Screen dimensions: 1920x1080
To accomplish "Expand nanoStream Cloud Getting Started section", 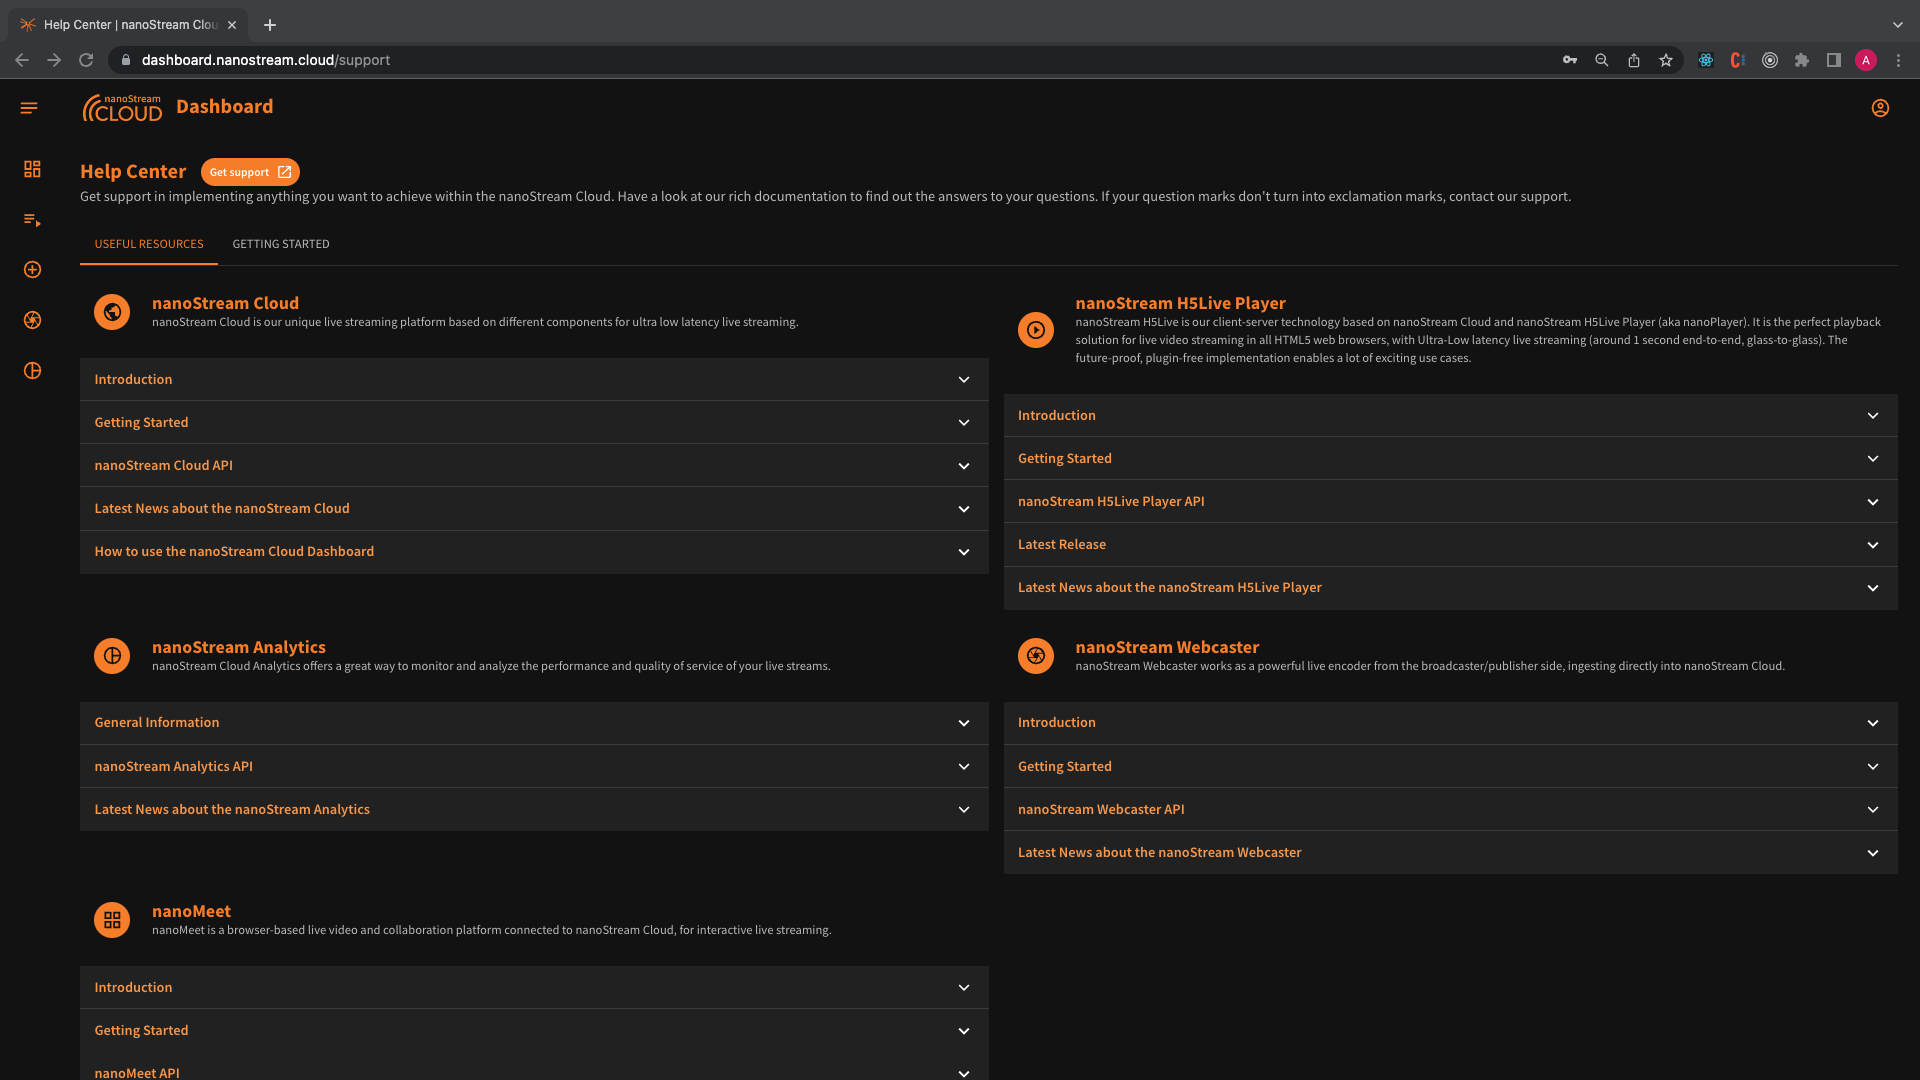I will click(x=534, y=422).
